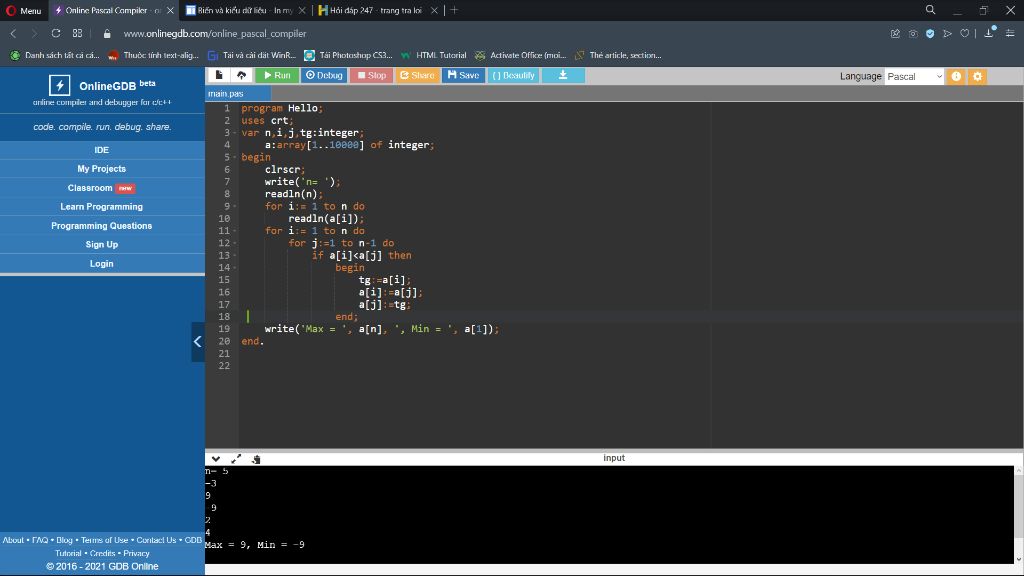Open a new browser tab
This screenshot has height=576, width=1024.
click(x=454, y=10)
